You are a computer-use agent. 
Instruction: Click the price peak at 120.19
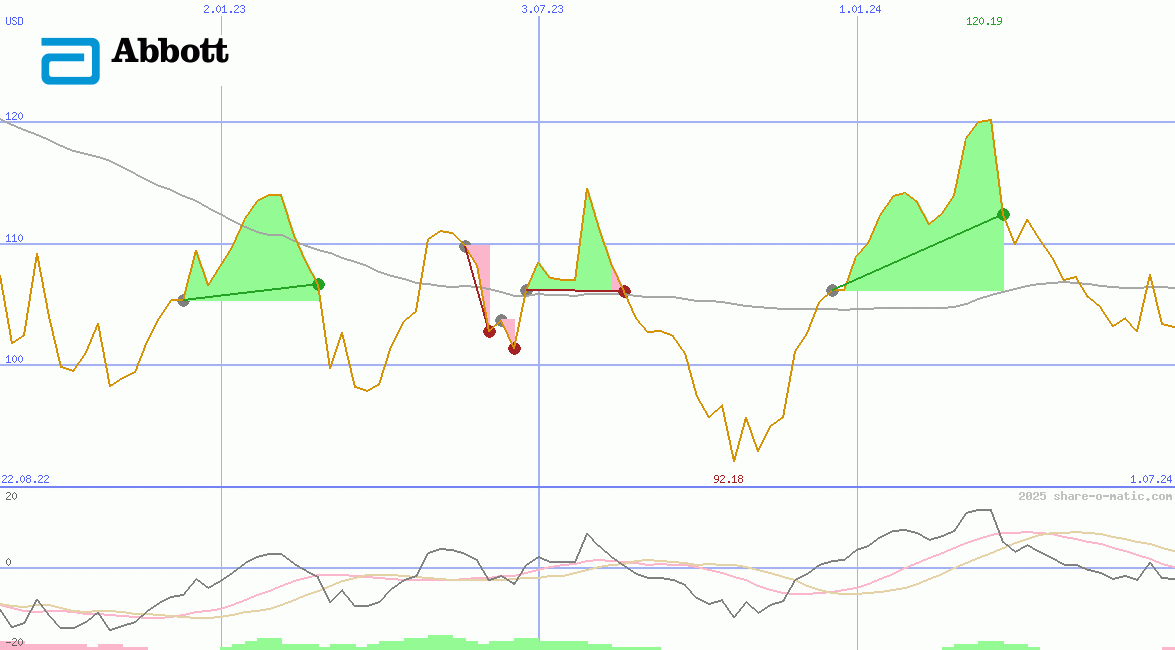coord(991,120)
